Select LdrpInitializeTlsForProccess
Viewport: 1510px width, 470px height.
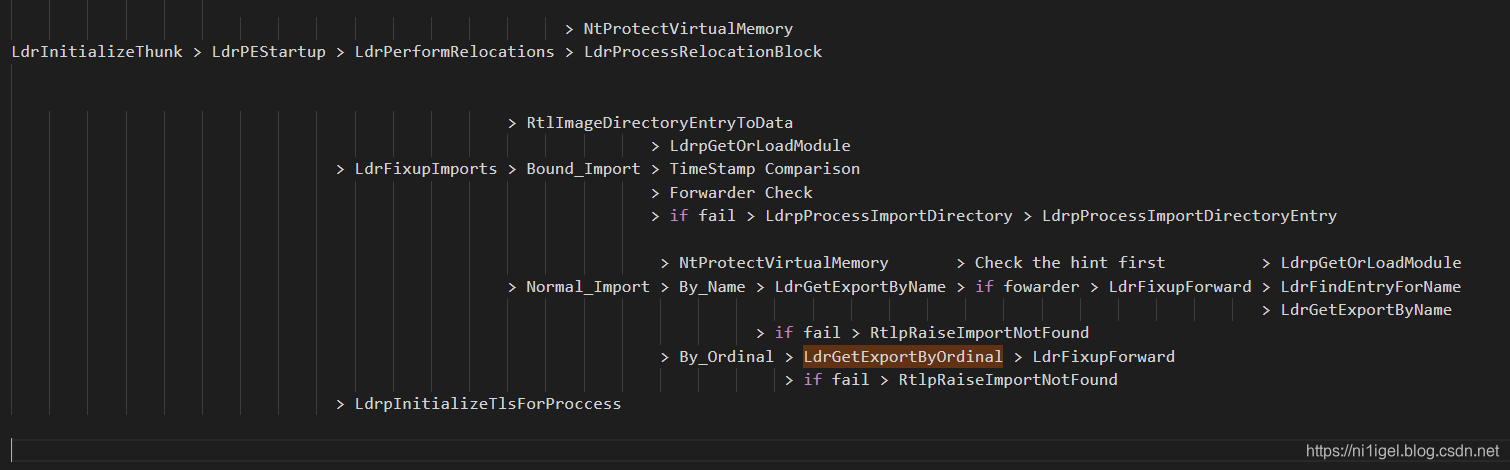[488, 404]
